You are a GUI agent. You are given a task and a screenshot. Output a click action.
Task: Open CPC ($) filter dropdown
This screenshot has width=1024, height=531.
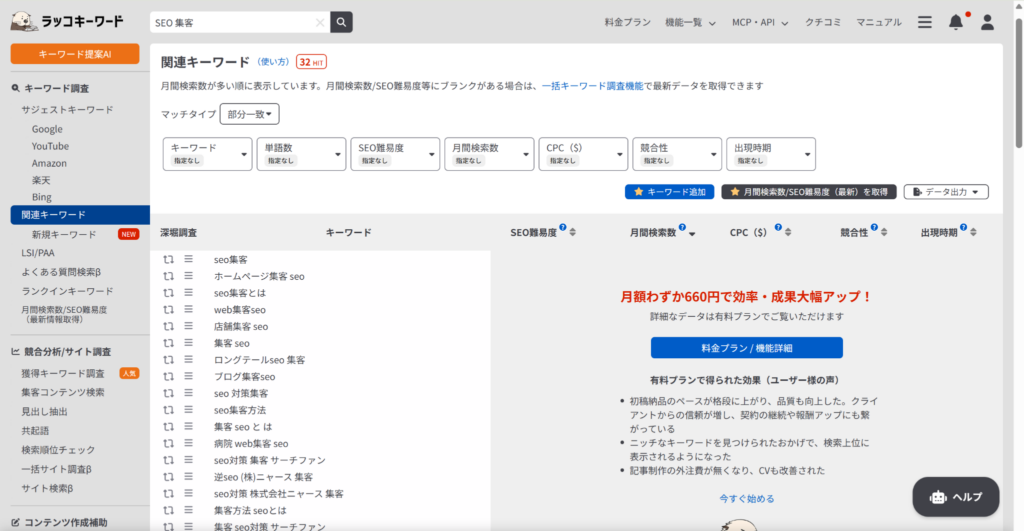(x=583, y=153)
